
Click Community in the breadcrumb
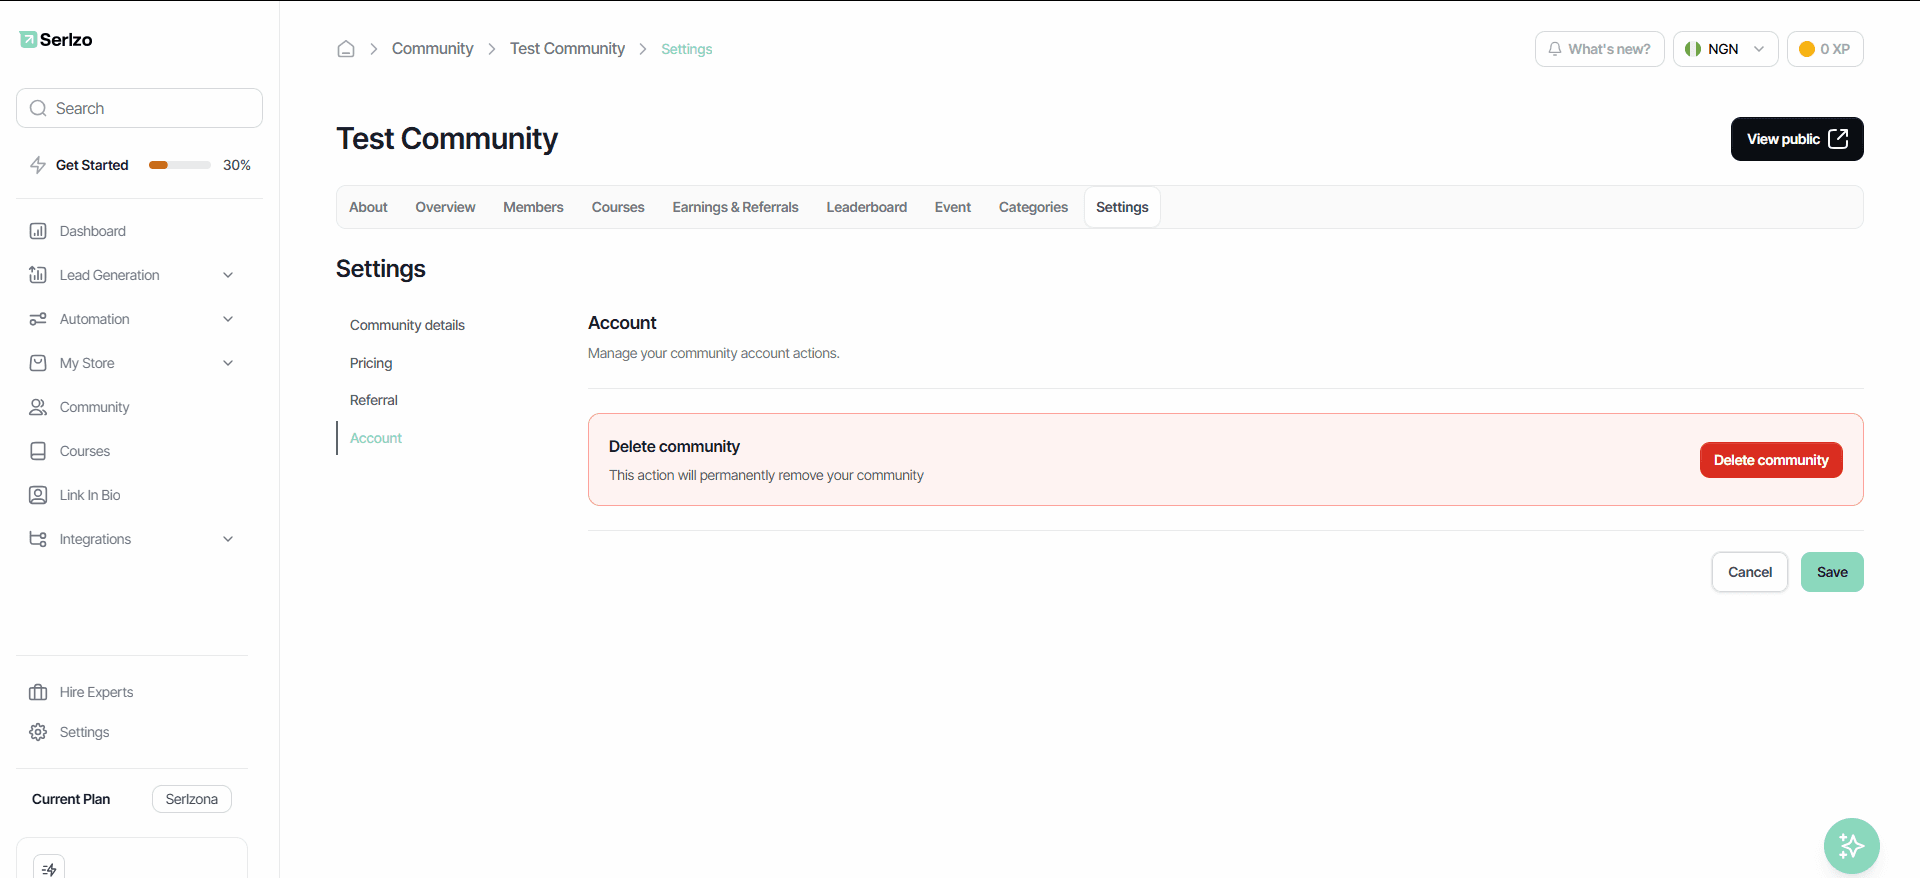pyautogui.click(x=432, y=49)
